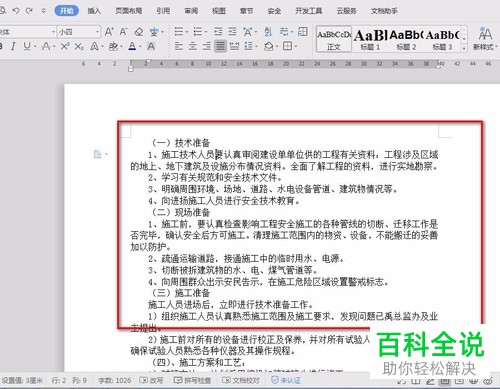Clear formatting with the eraser icon
The image size is (500, 389).
[138, 32]
